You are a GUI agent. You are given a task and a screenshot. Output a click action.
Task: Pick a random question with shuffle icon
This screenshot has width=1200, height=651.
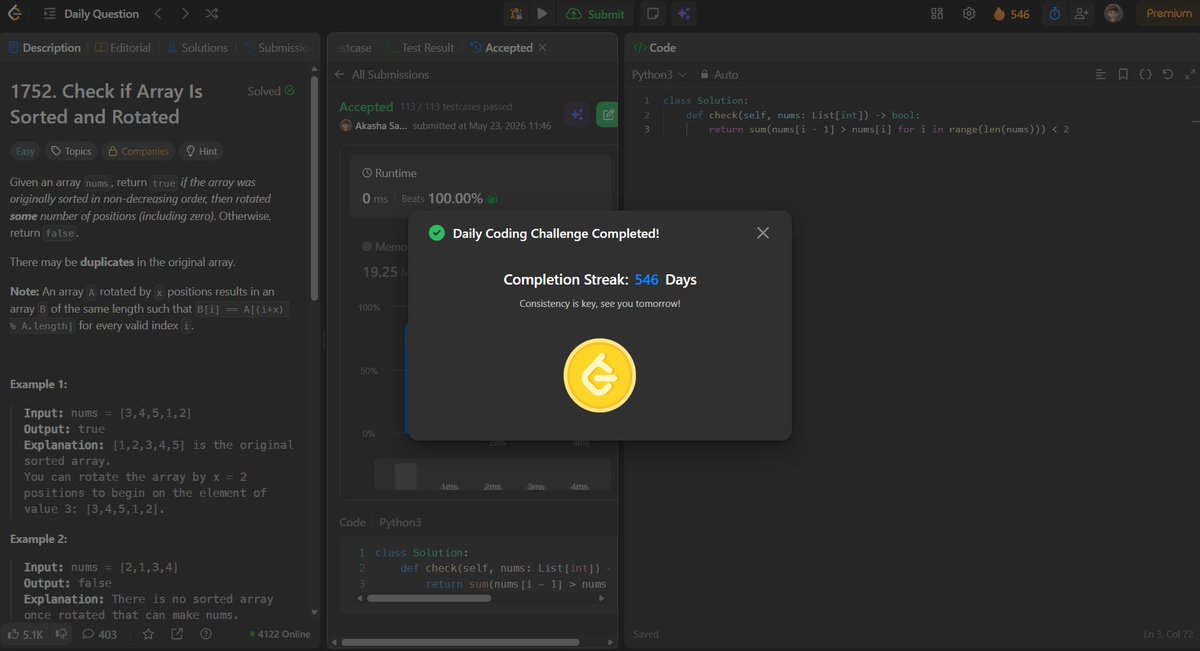coord(212,14)
